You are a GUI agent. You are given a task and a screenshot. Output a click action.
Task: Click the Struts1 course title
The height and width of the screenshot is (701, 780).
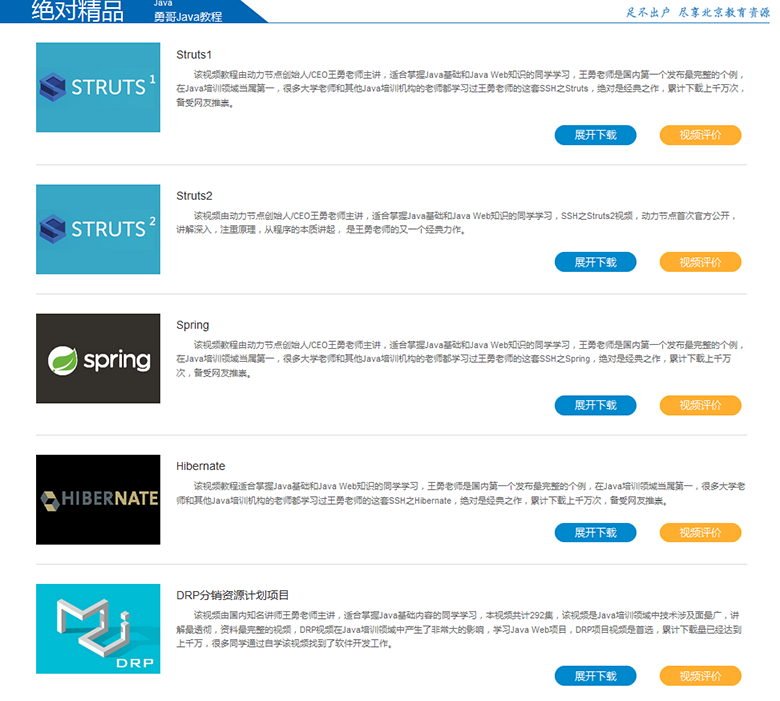point(194,54)
